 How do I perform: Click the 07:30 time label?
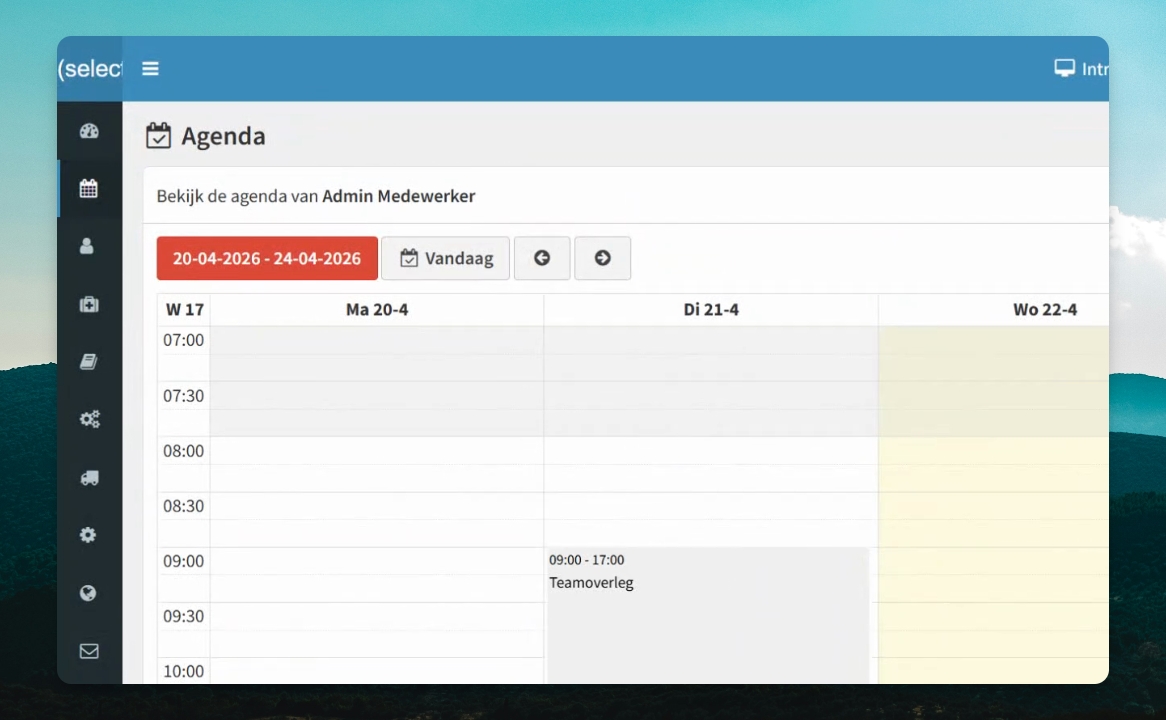click(184, 396)
